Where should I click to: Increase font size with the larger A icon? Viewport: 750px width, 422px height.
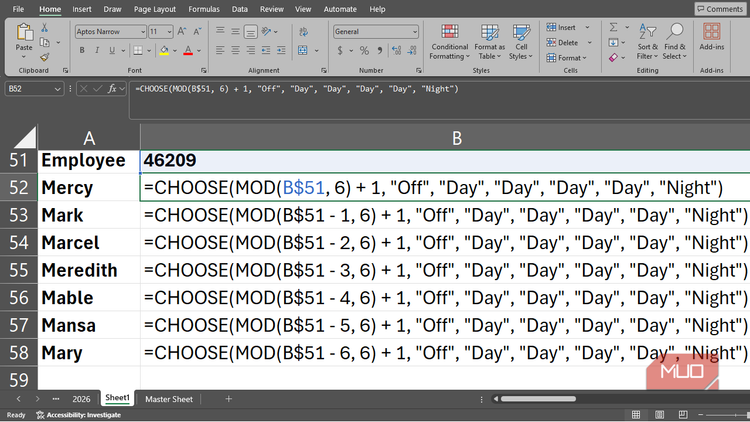(x=182, y=32)
